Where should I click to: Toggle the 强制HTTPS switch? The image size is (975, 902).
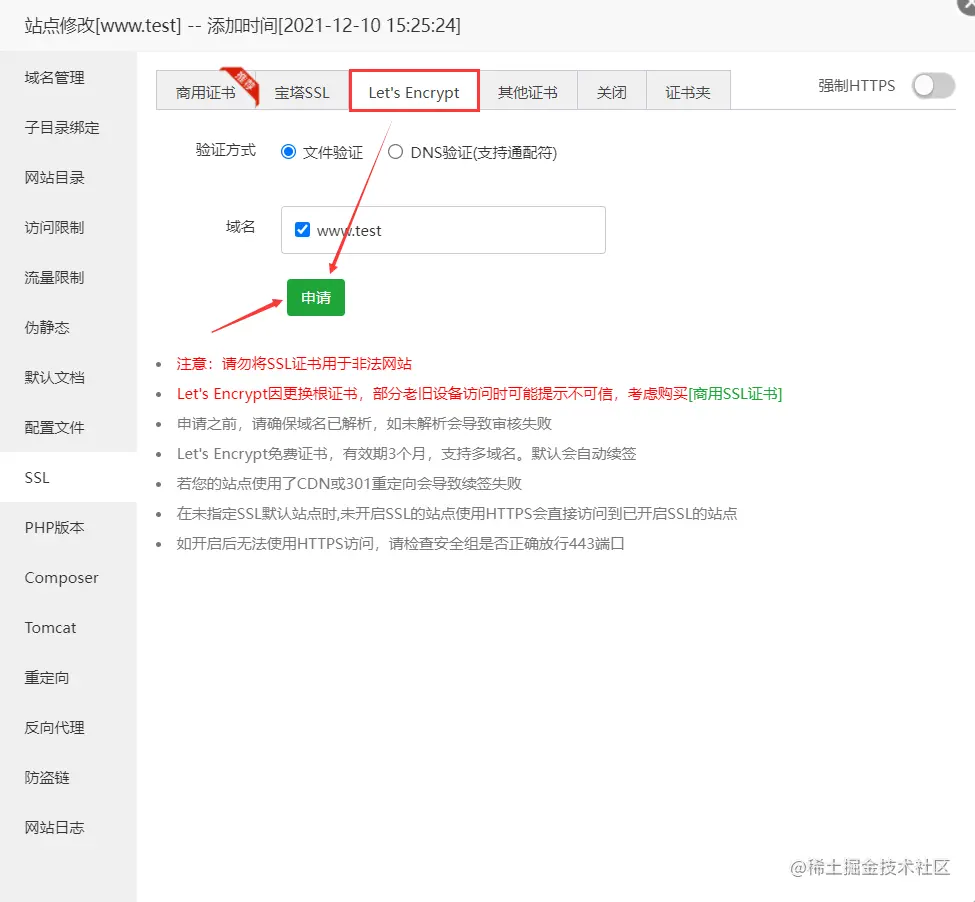click(933, 86)
